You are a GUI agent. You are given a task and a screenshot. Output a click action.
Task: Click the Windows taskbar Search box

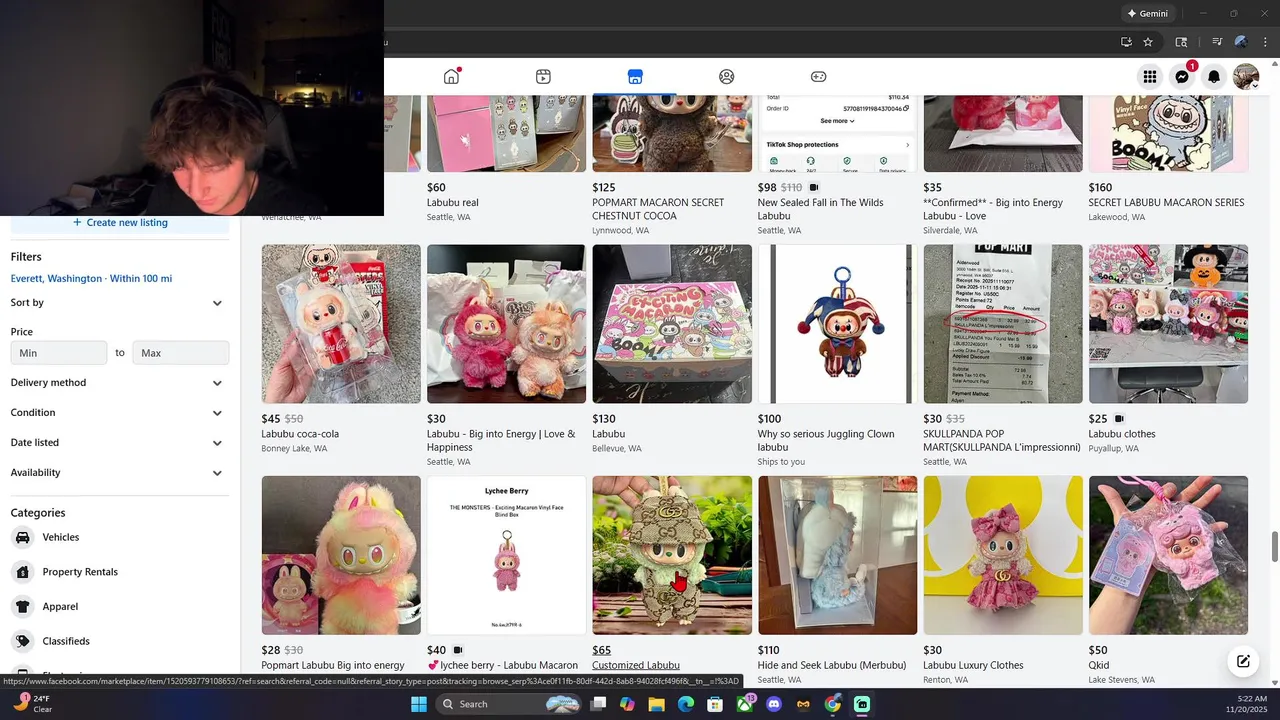tap(509, 704)
